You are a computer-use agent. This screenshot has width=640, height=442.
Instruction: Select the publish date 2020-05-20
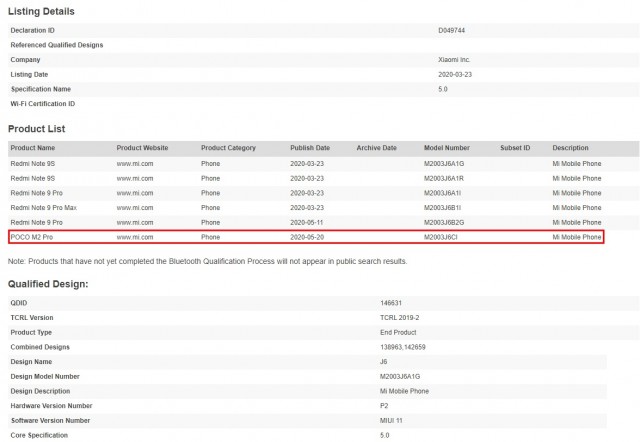[307, 237]
